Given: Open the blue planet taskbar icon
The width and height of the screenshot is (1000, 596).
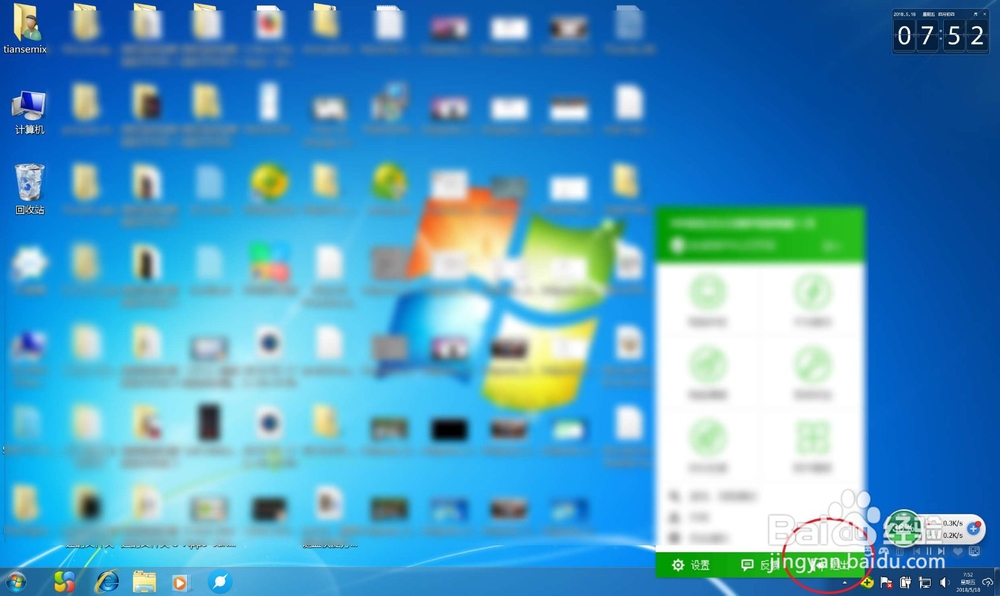Looking at the screenshot, I should (220, 581).
